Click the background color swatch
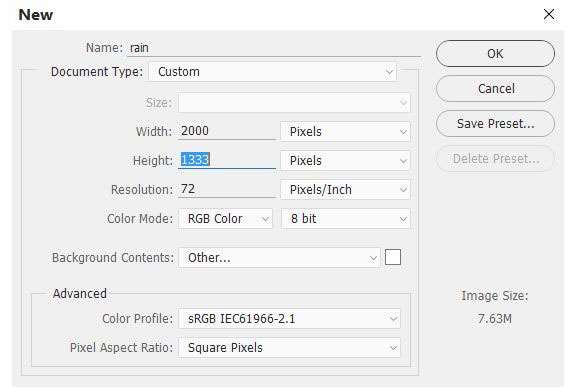This screenshot has width=578, height=388. 393,257
